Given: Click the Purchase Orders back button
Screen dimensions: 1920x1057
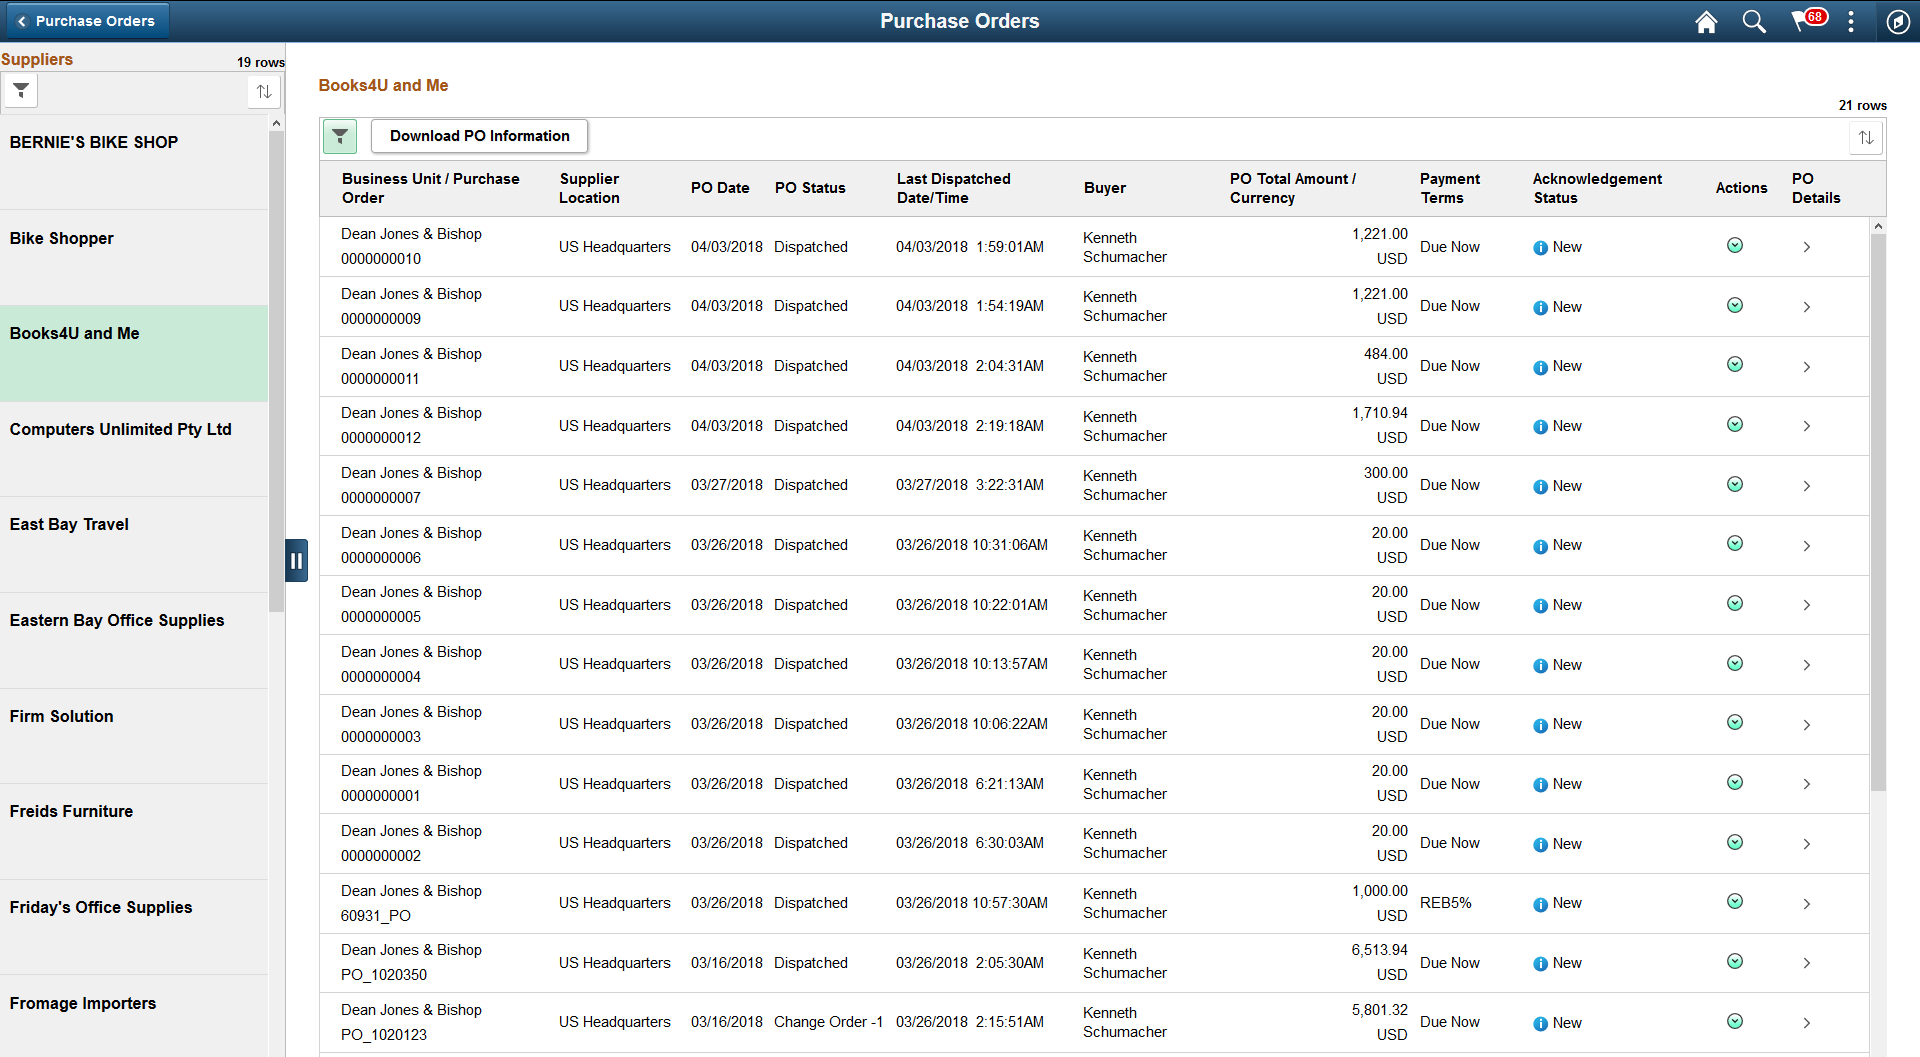Looking at the screenshot, I should [87, 20].
